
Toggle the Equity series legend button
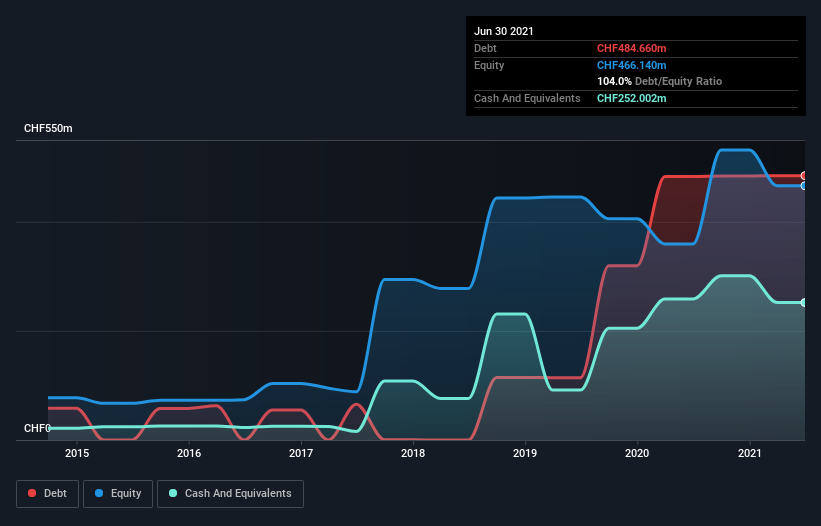tap(118, 494)
